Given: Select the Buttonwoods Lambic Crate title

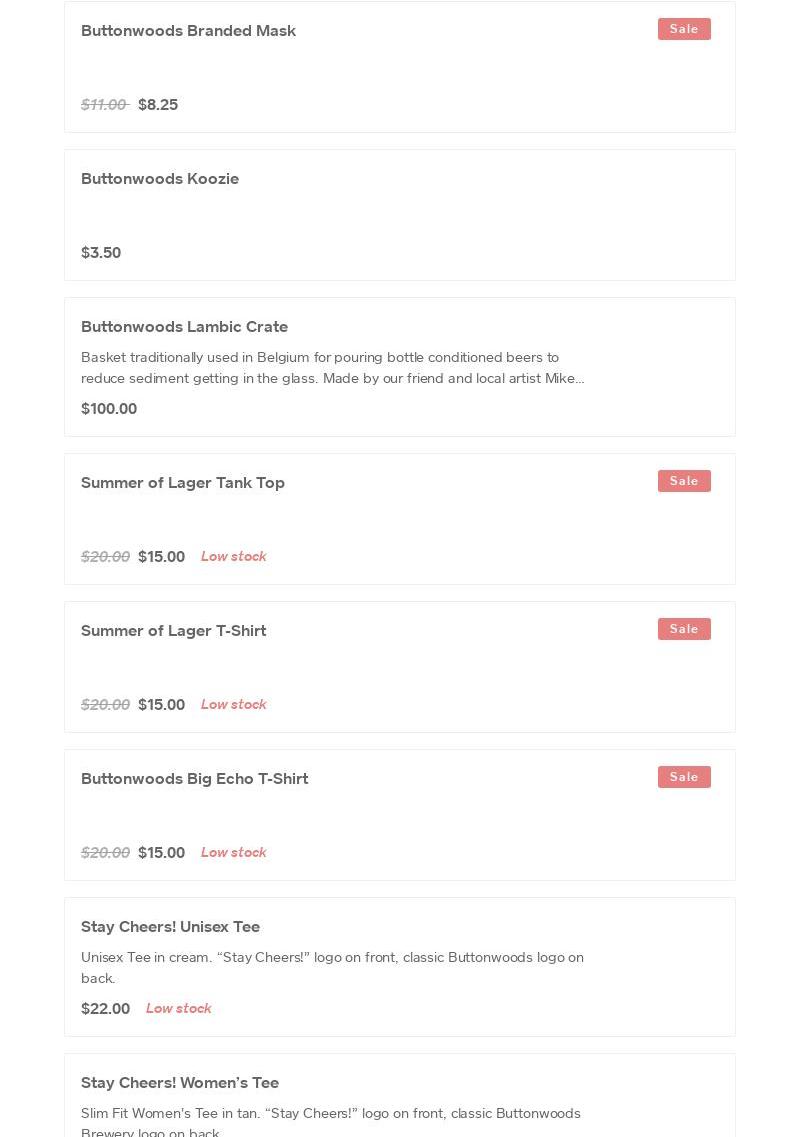Looking at the screenshot, I should [184, 327].
